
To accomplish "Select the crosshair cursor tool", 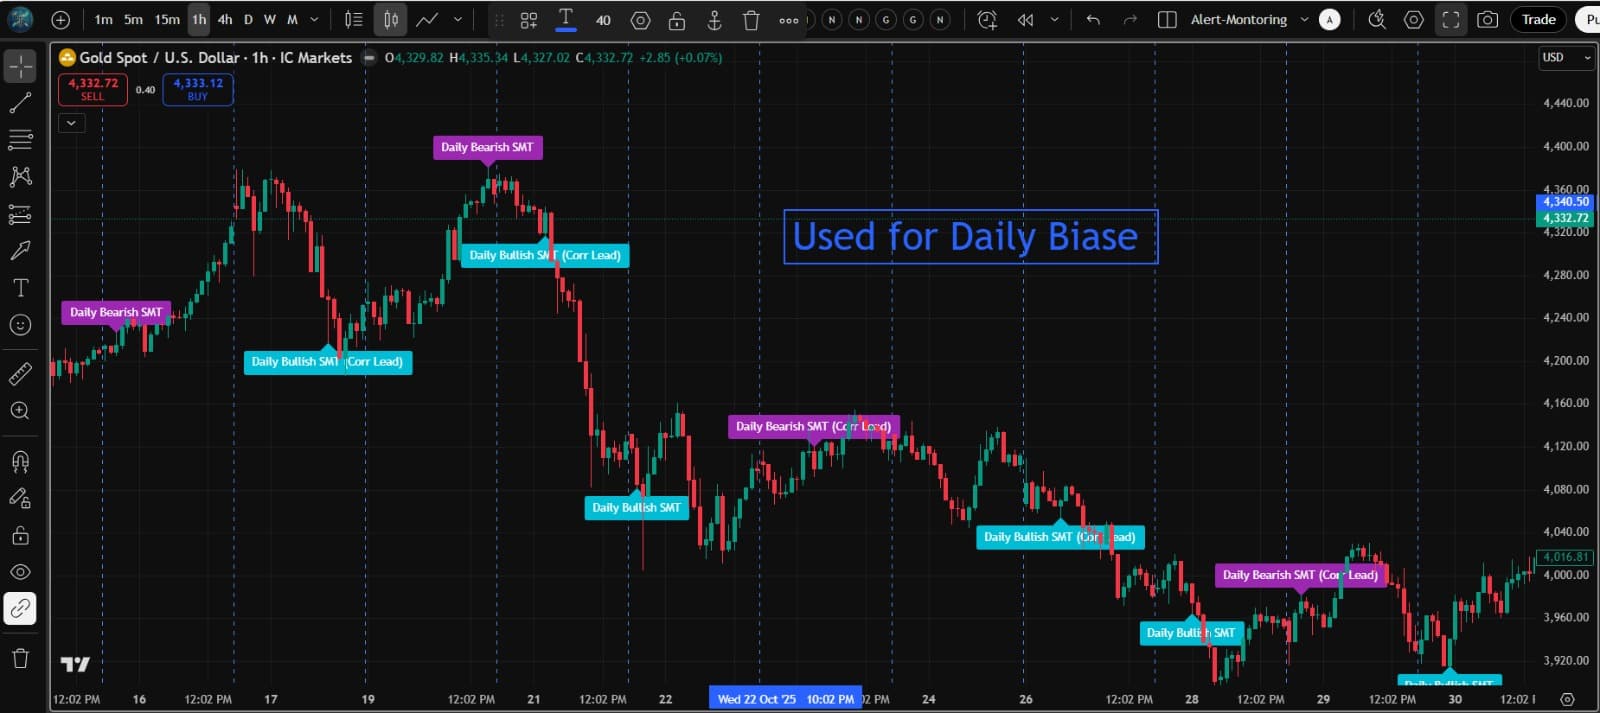I will (20, 66).
